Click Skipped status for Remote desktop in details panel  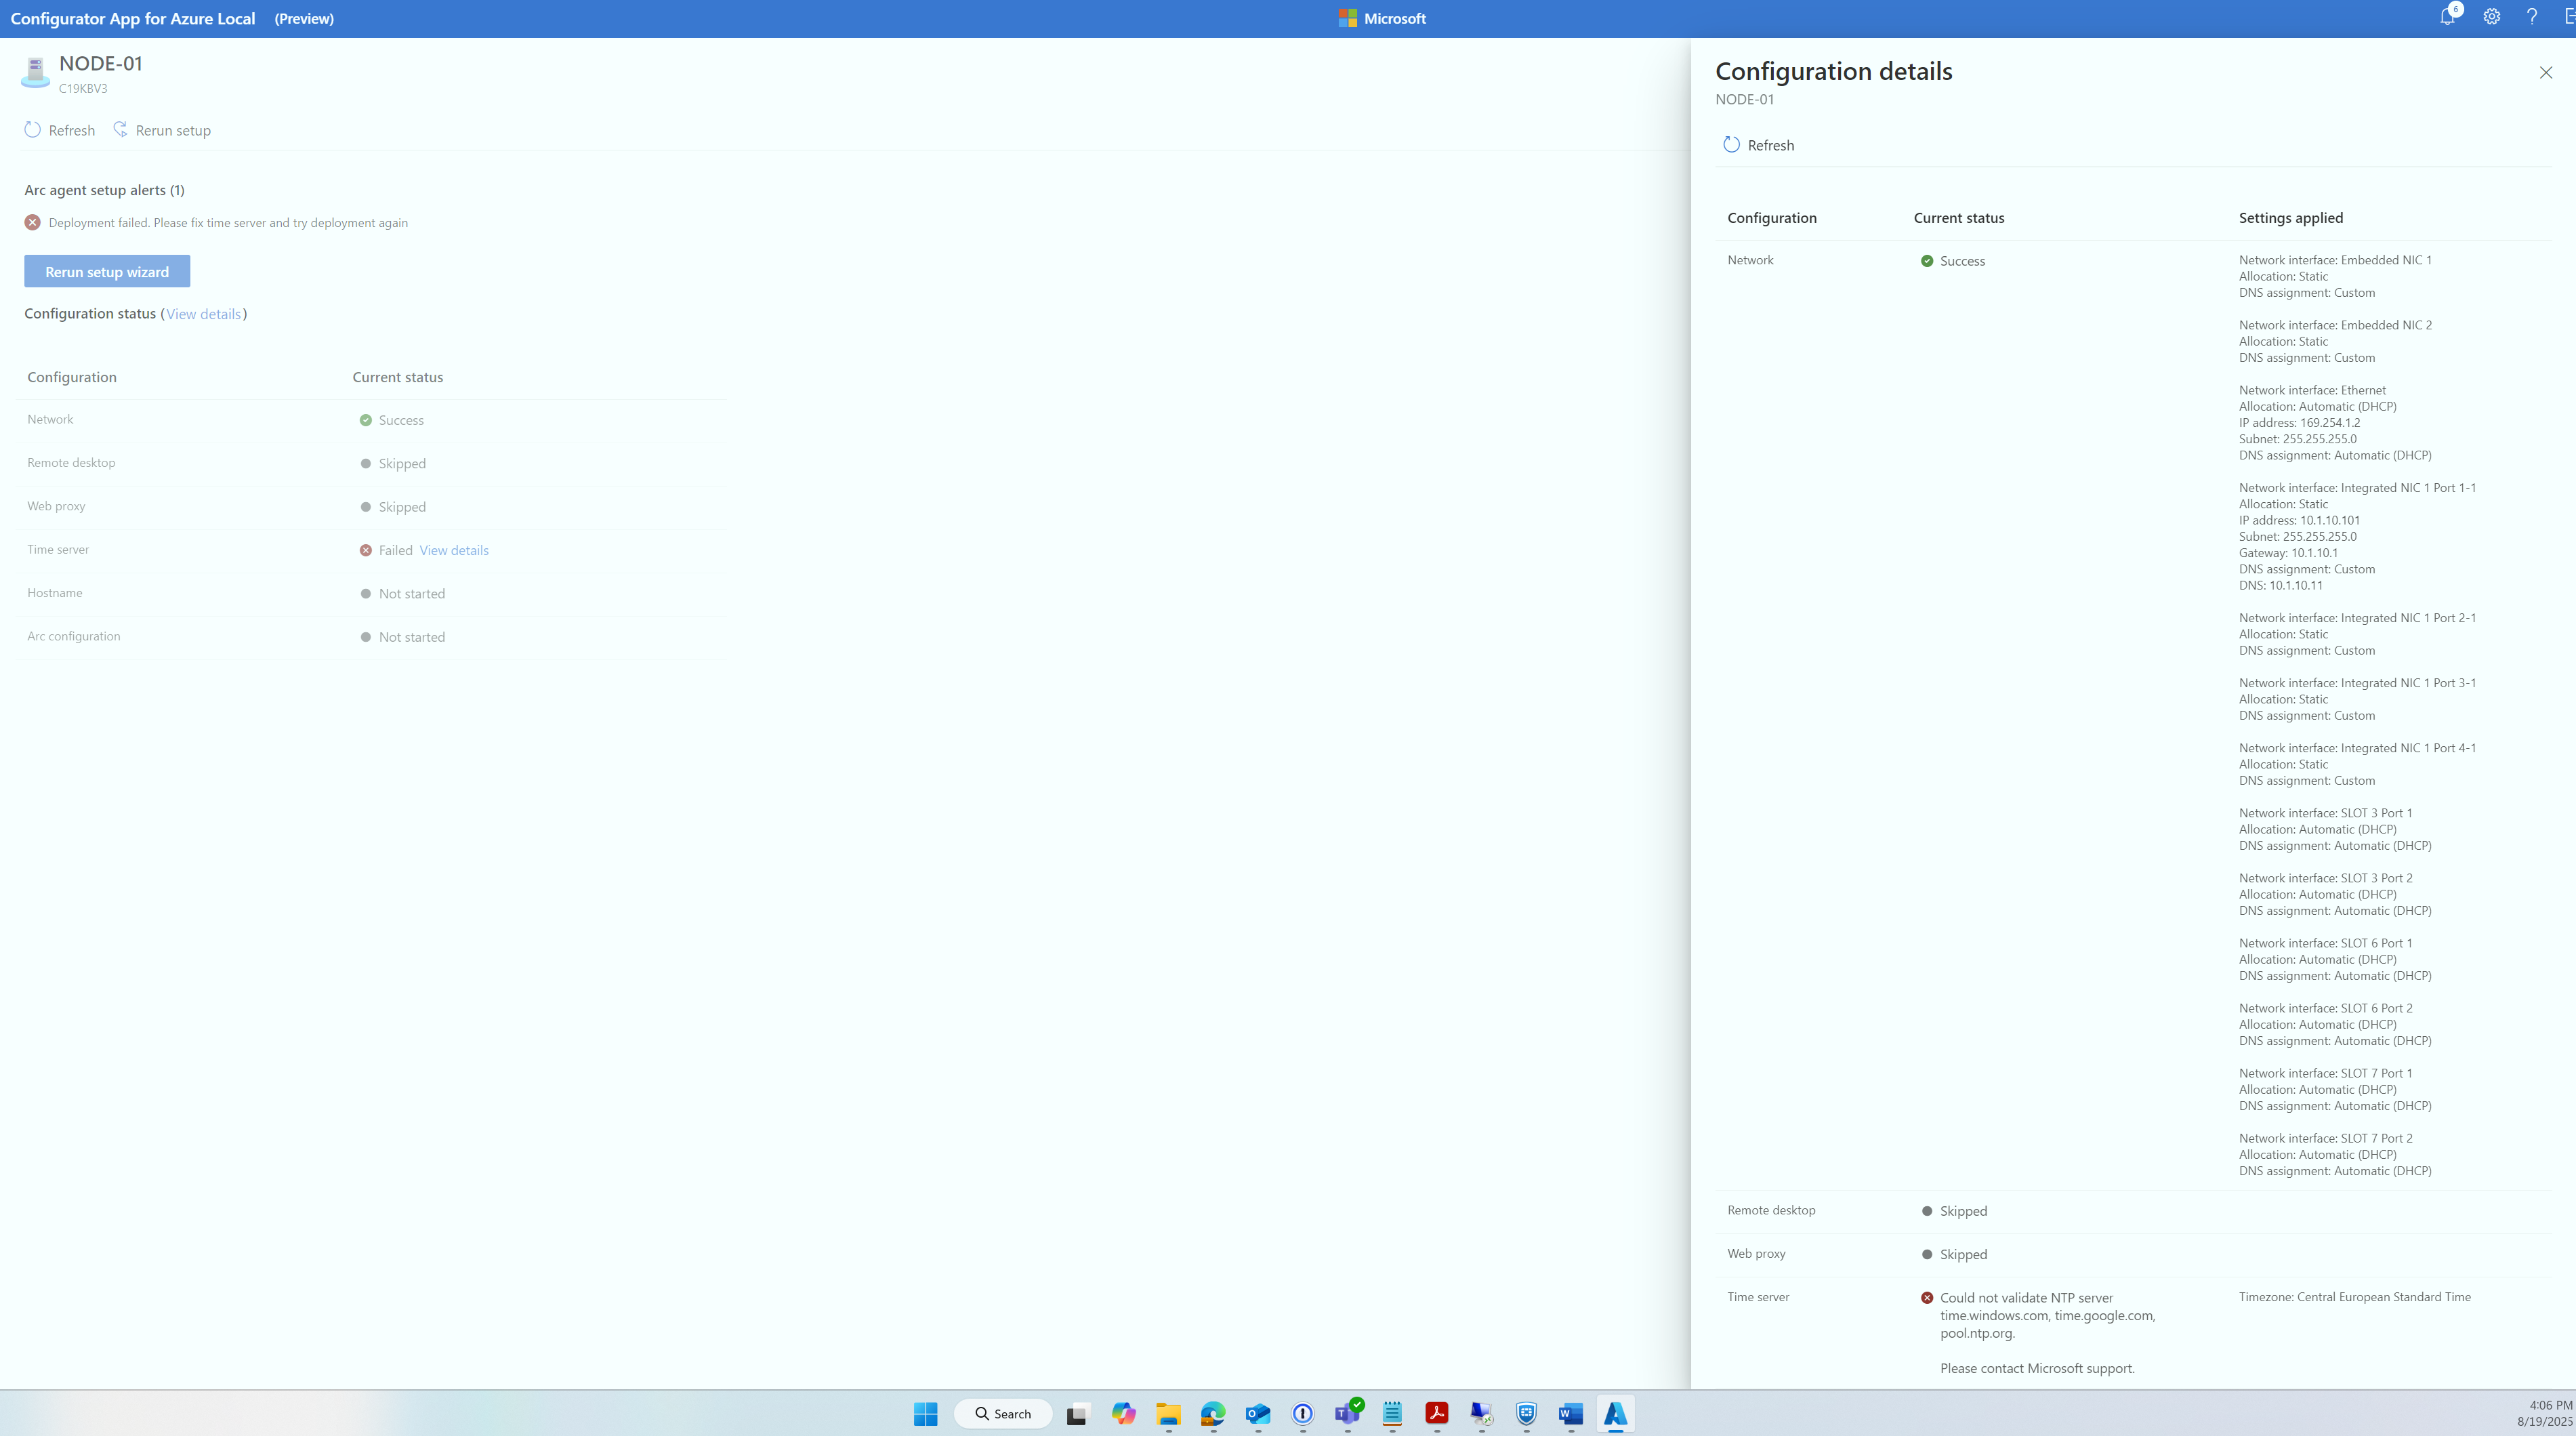1955,1211
